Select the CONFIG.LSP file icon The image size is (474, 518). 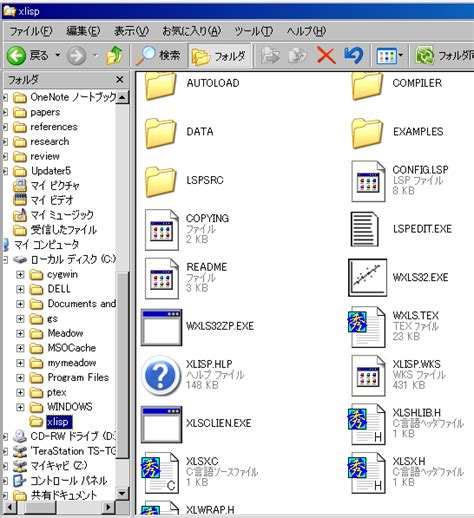pos(368,181)
